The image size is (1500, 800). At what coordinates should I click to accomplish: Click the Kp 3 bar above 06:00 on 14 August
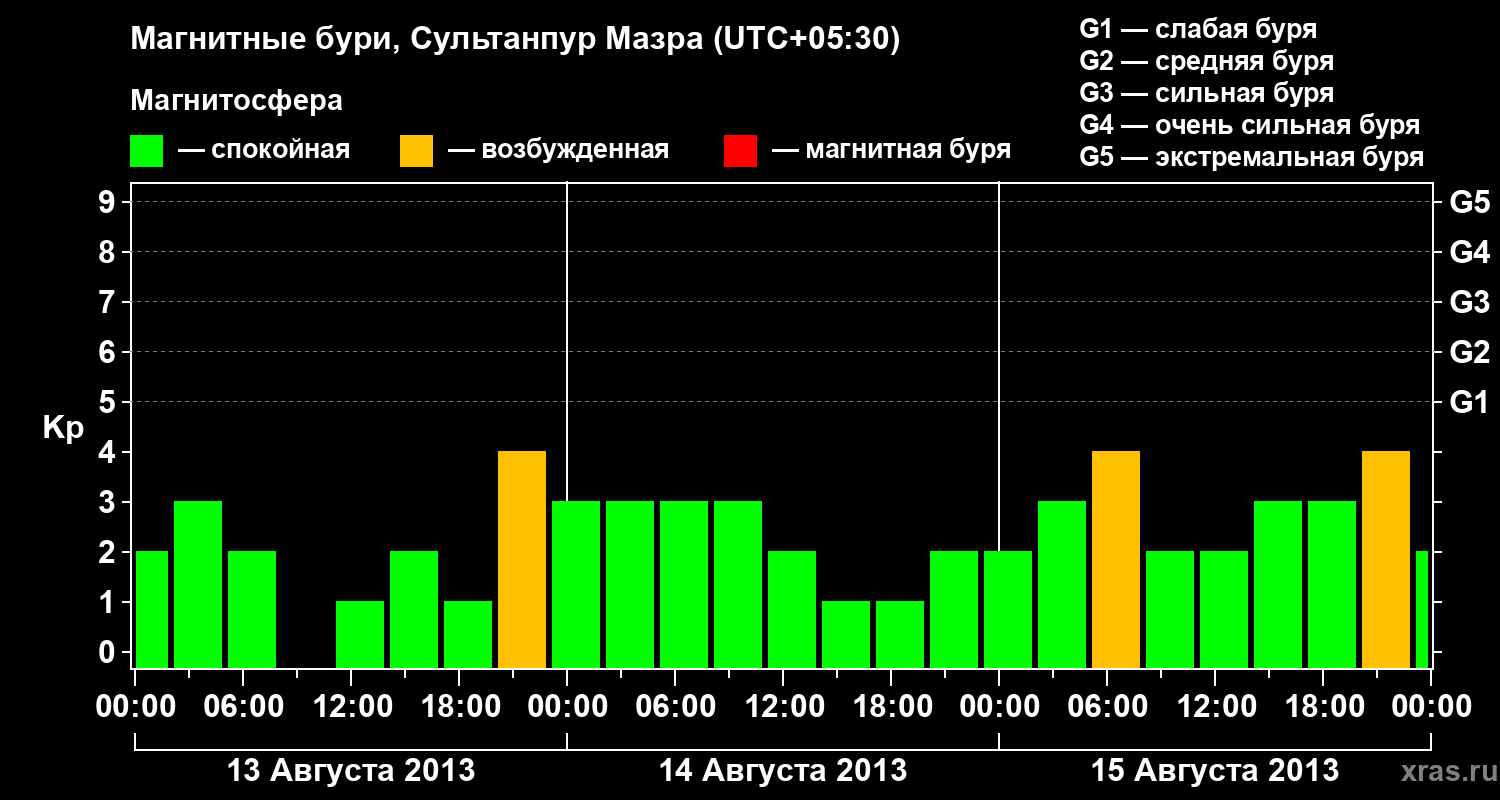coord(684,584)
